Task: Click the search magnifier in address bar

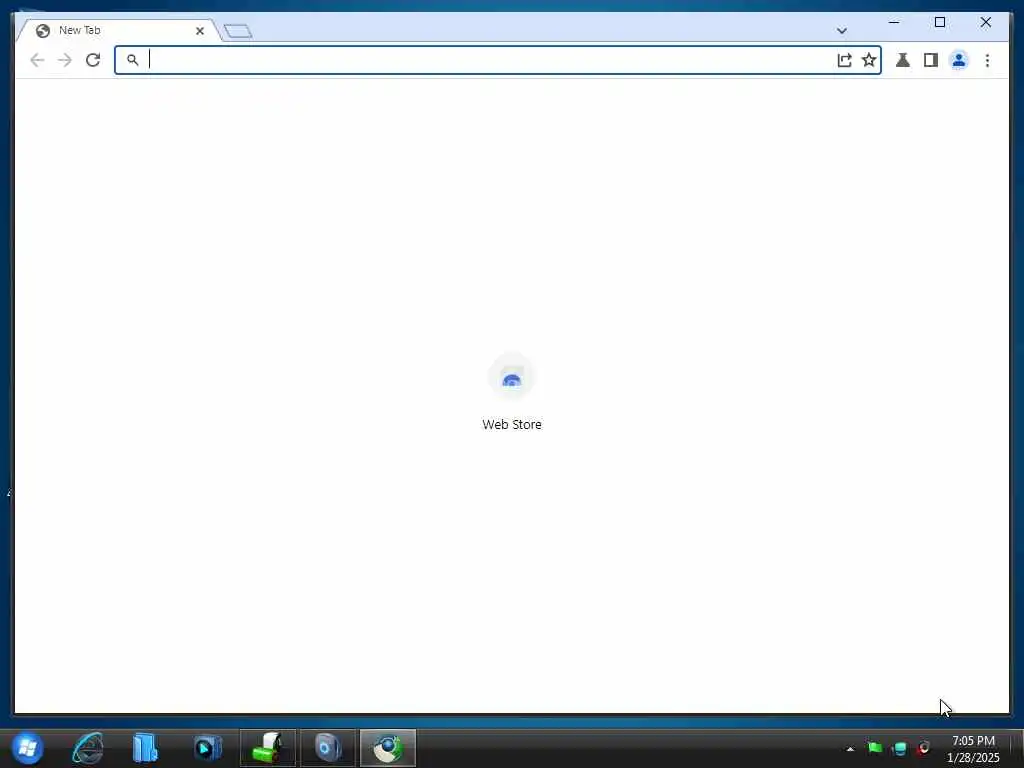Action: pyautogui.click(x=133, y=60)
